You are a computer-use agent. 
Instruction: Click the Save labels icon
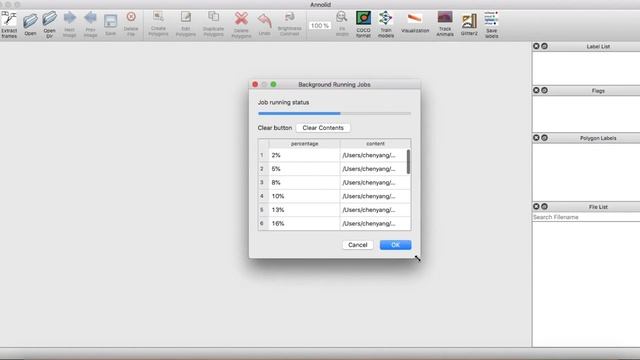click(x=491, y=24)
